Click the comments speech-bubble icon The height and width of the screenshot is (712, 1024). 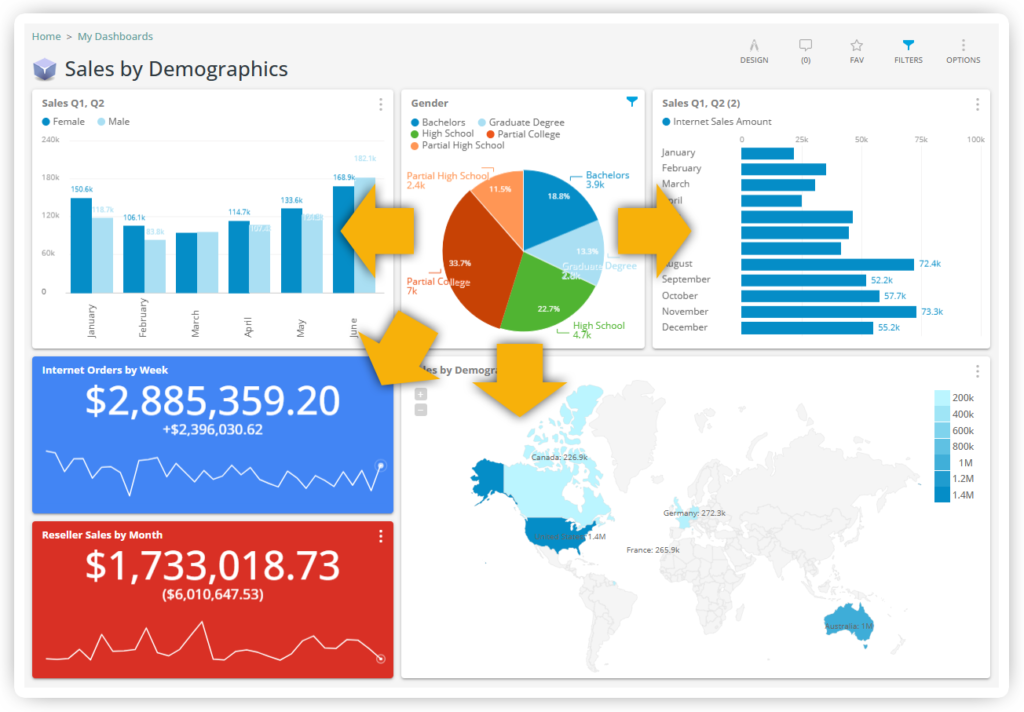coord(805,50)
